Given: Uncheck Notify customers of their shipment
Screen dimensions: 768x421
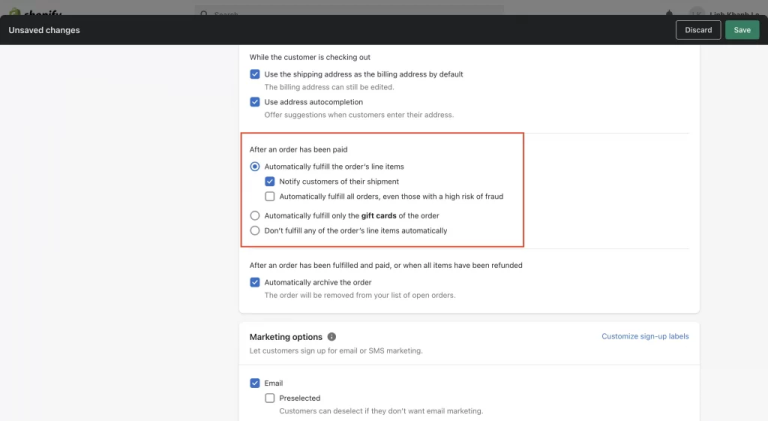Looking at the screenshot, I should (x=270, y=182).
